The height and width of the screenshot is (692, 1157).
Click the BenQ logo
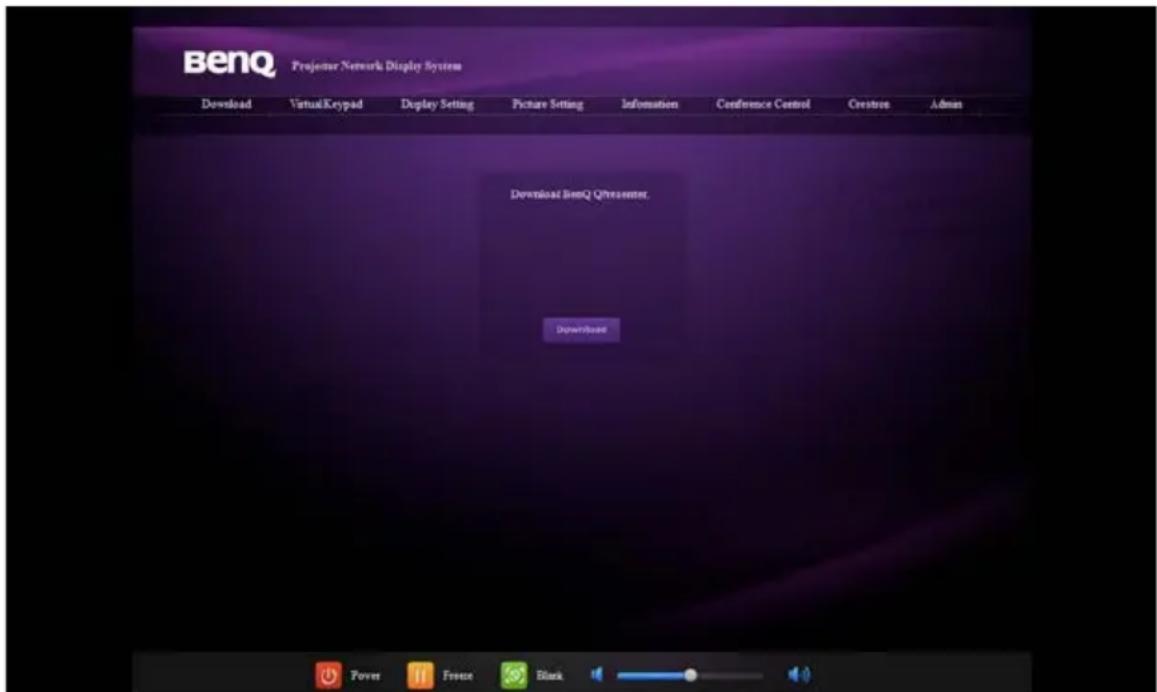coord(229,63)
